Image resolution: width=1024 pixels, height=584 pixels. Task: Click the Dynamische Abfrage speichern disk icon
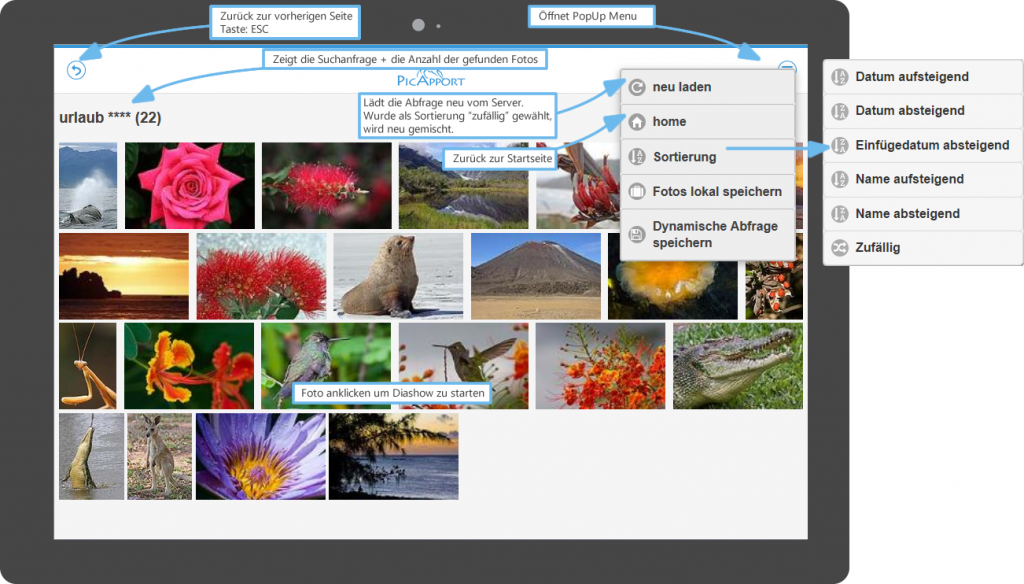pyautogui.click(x=636, y=235)
